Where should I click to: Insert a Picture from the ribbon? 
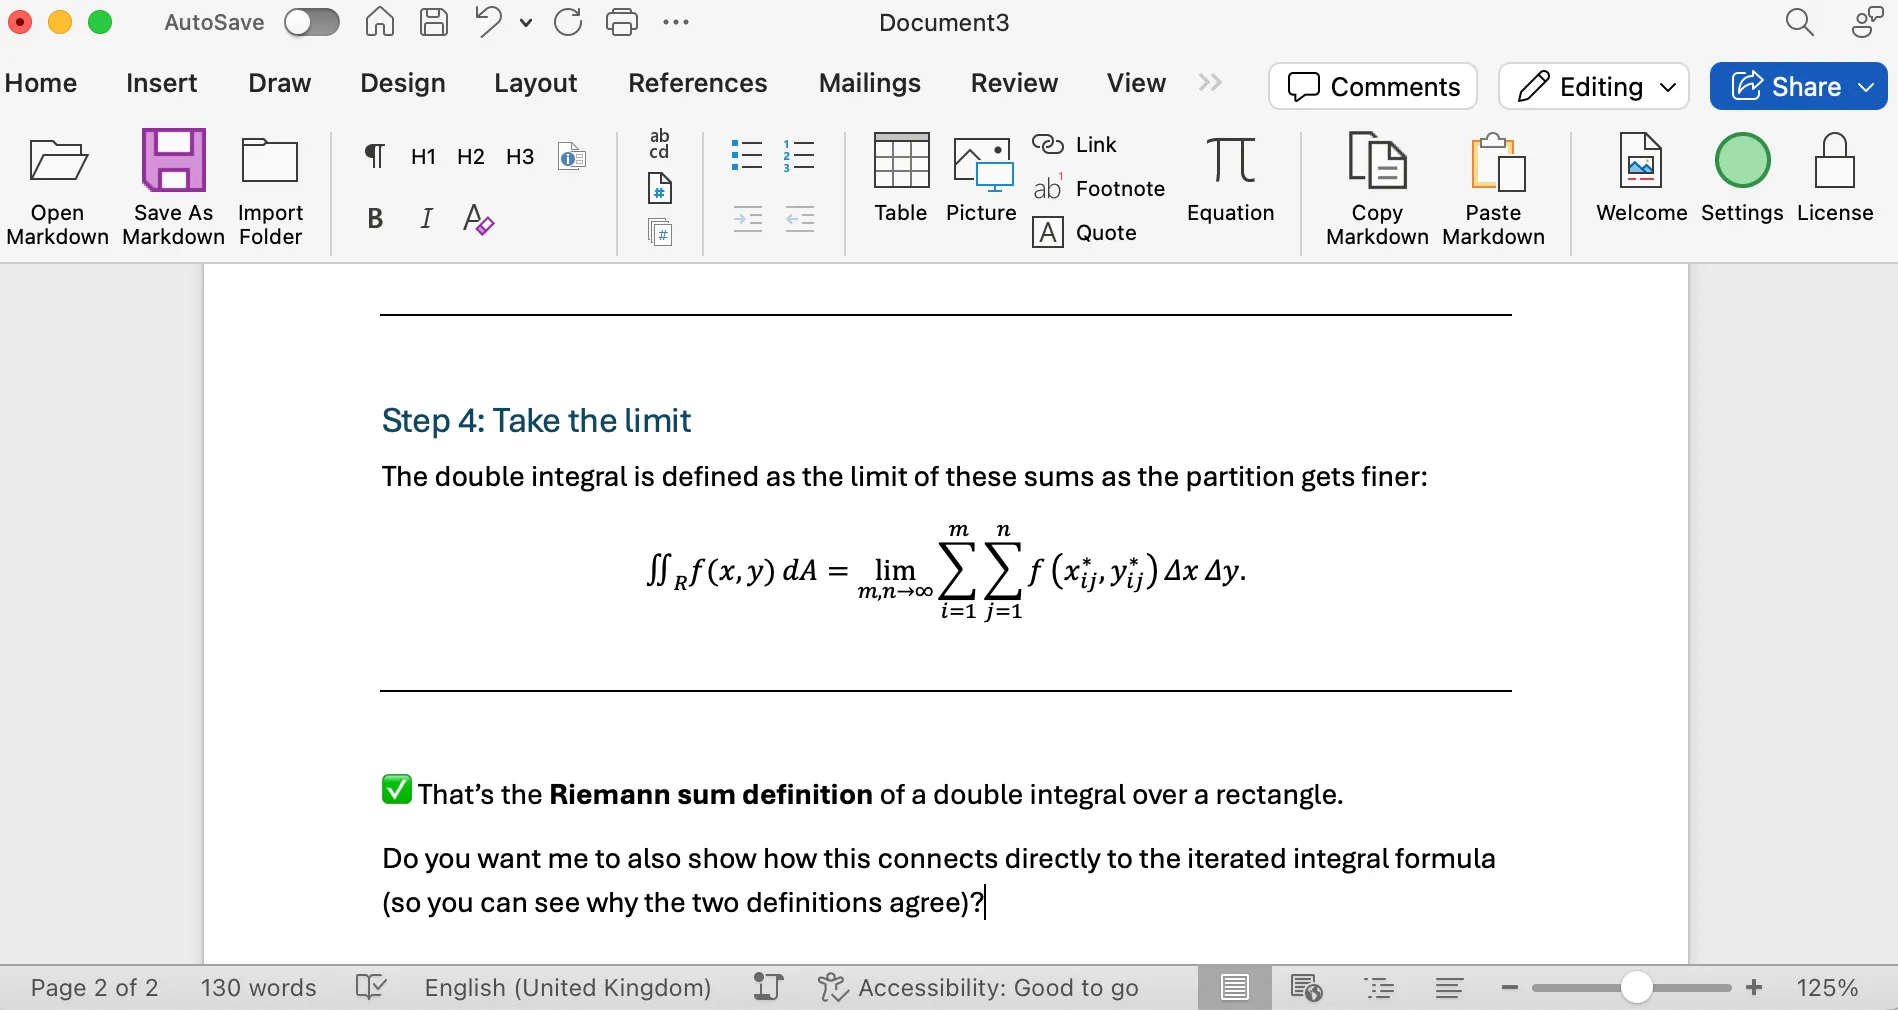click(981, 180)
